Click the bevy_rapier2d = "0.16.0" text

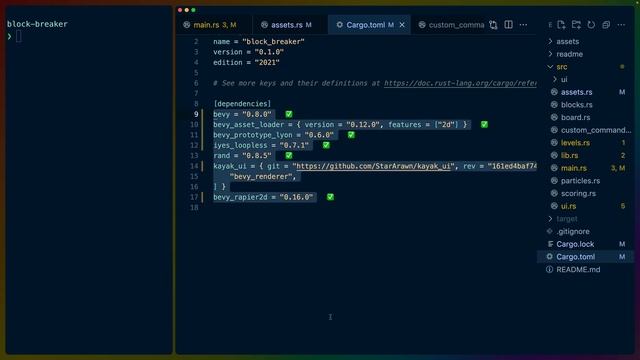pos(263,197)
